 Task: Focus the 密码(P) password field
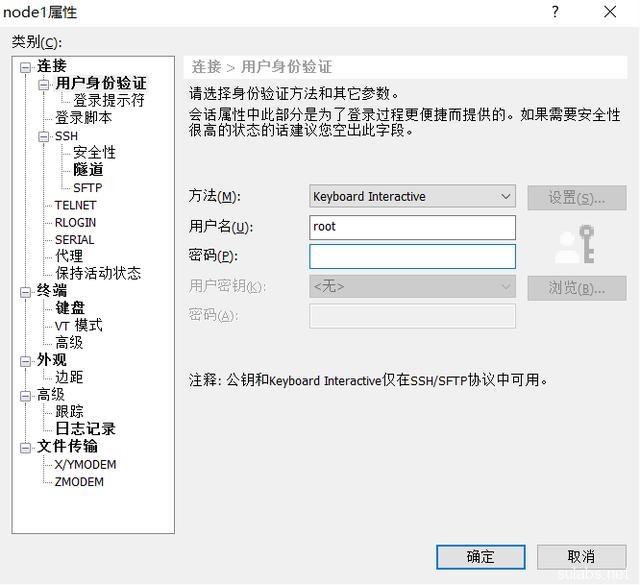[412, 256]
